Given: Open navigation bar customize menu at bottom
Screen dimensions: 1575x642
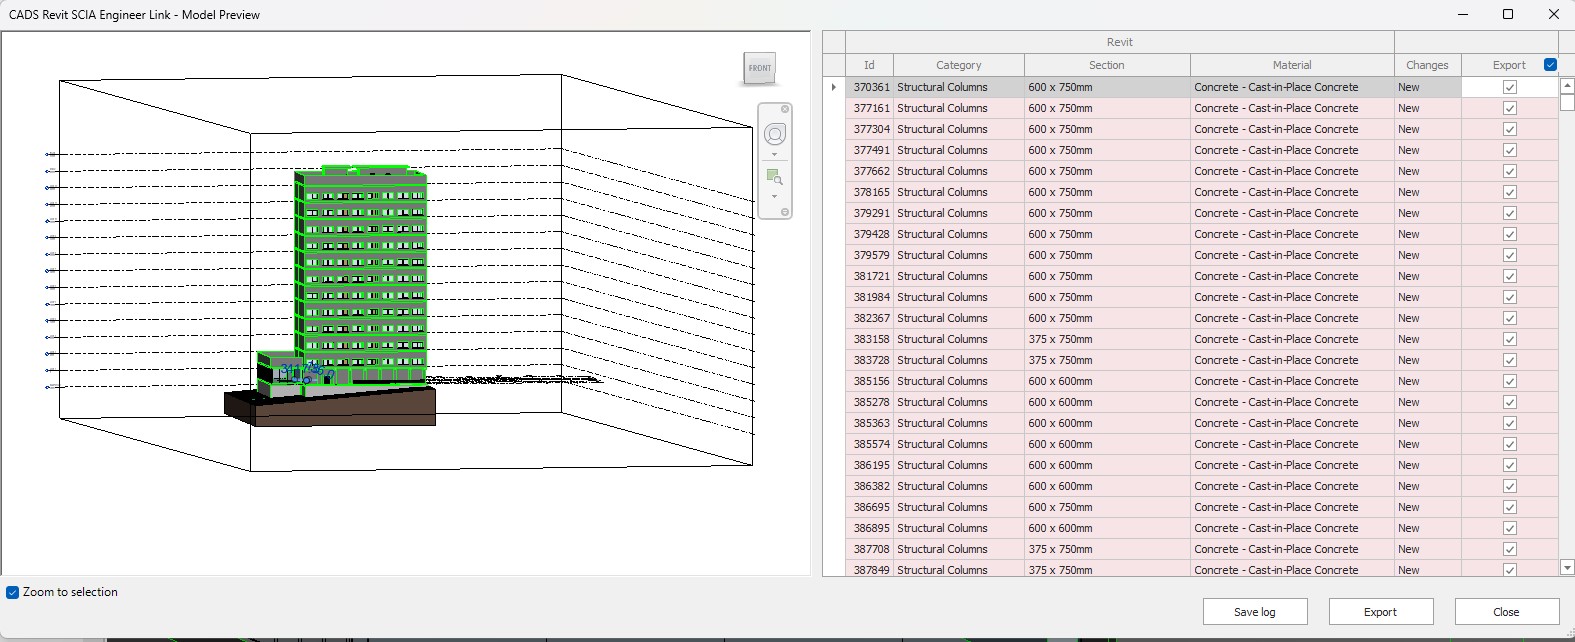Looking at the screenshot, I should click(785, 212).
